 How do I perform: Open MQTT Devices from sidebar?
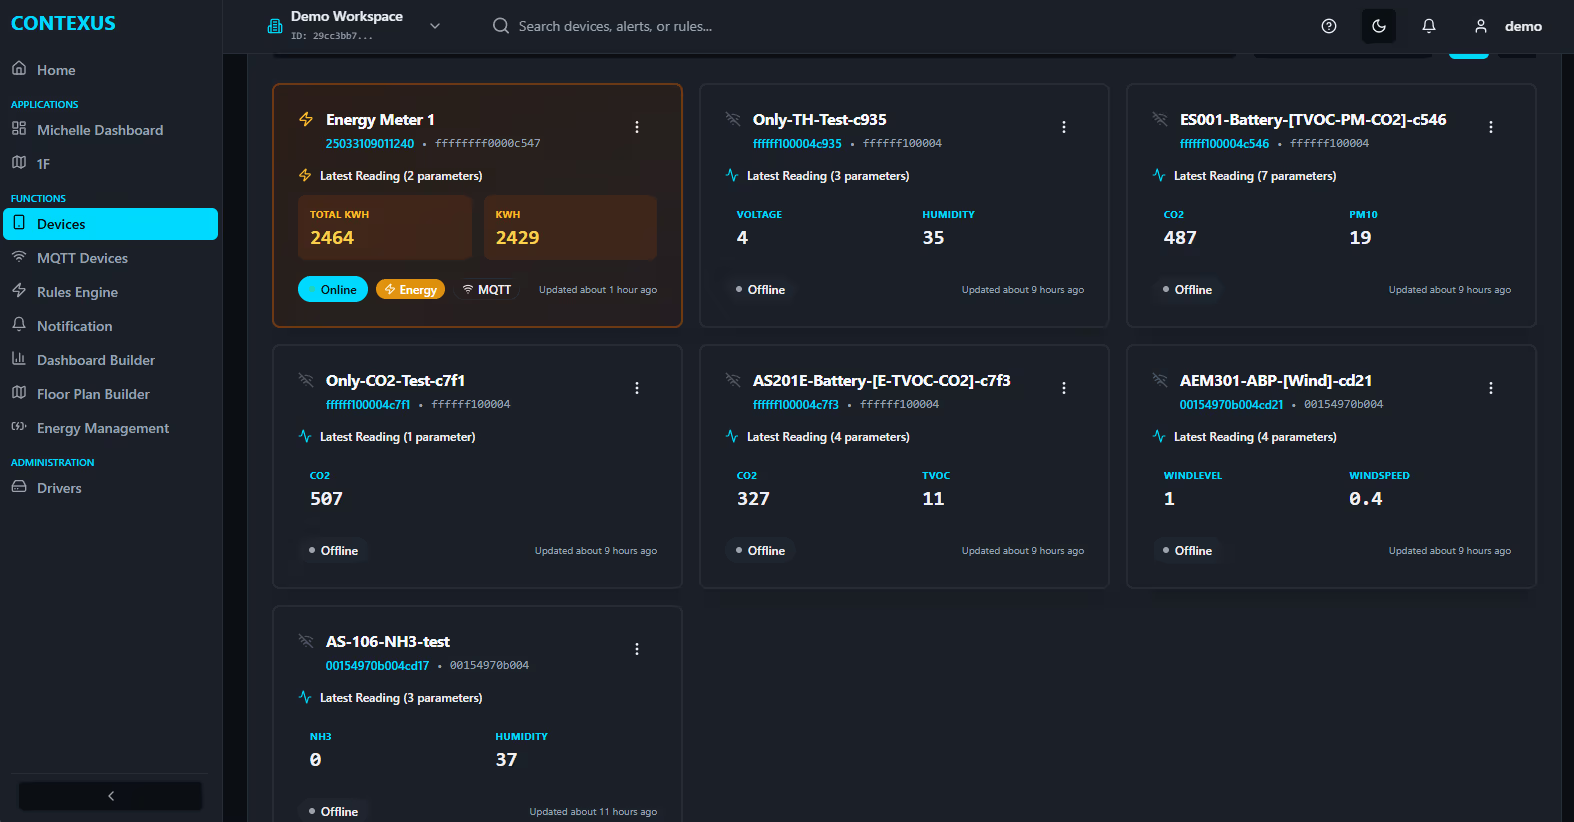click(82, 258)
